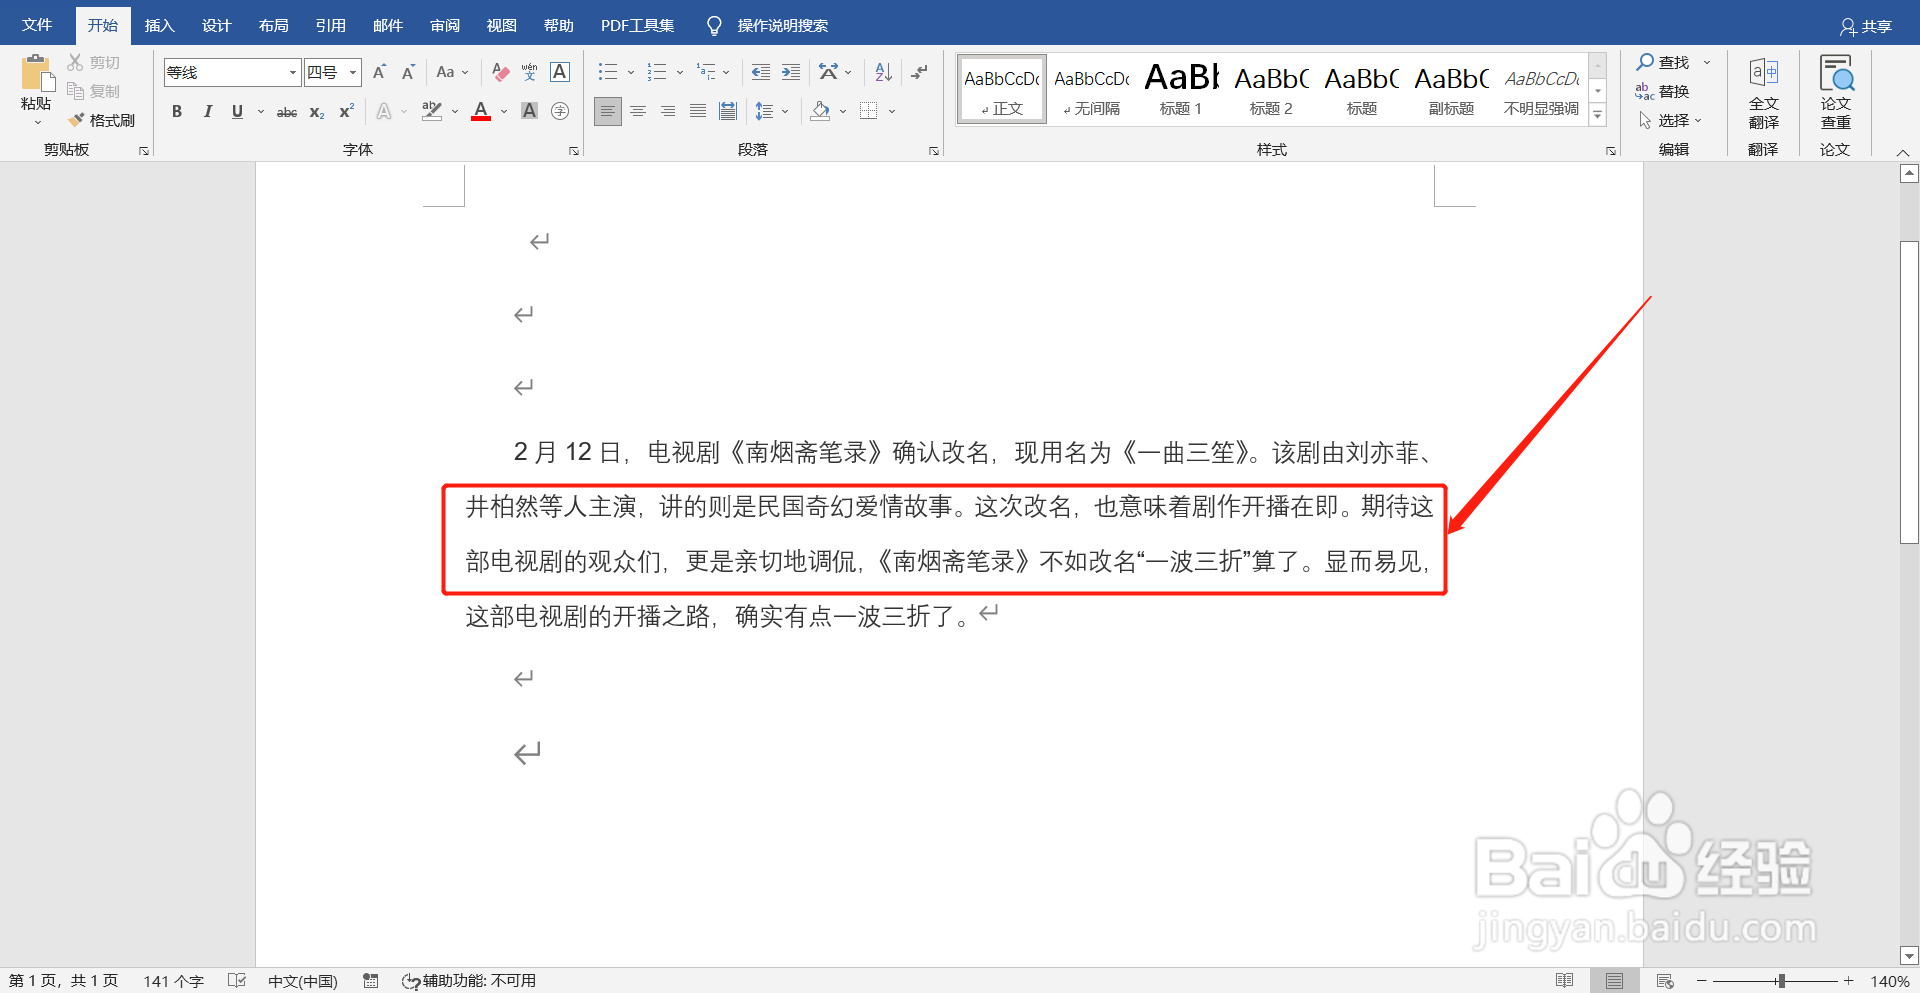Toggle superscript formatting

(x=346, y=111)
